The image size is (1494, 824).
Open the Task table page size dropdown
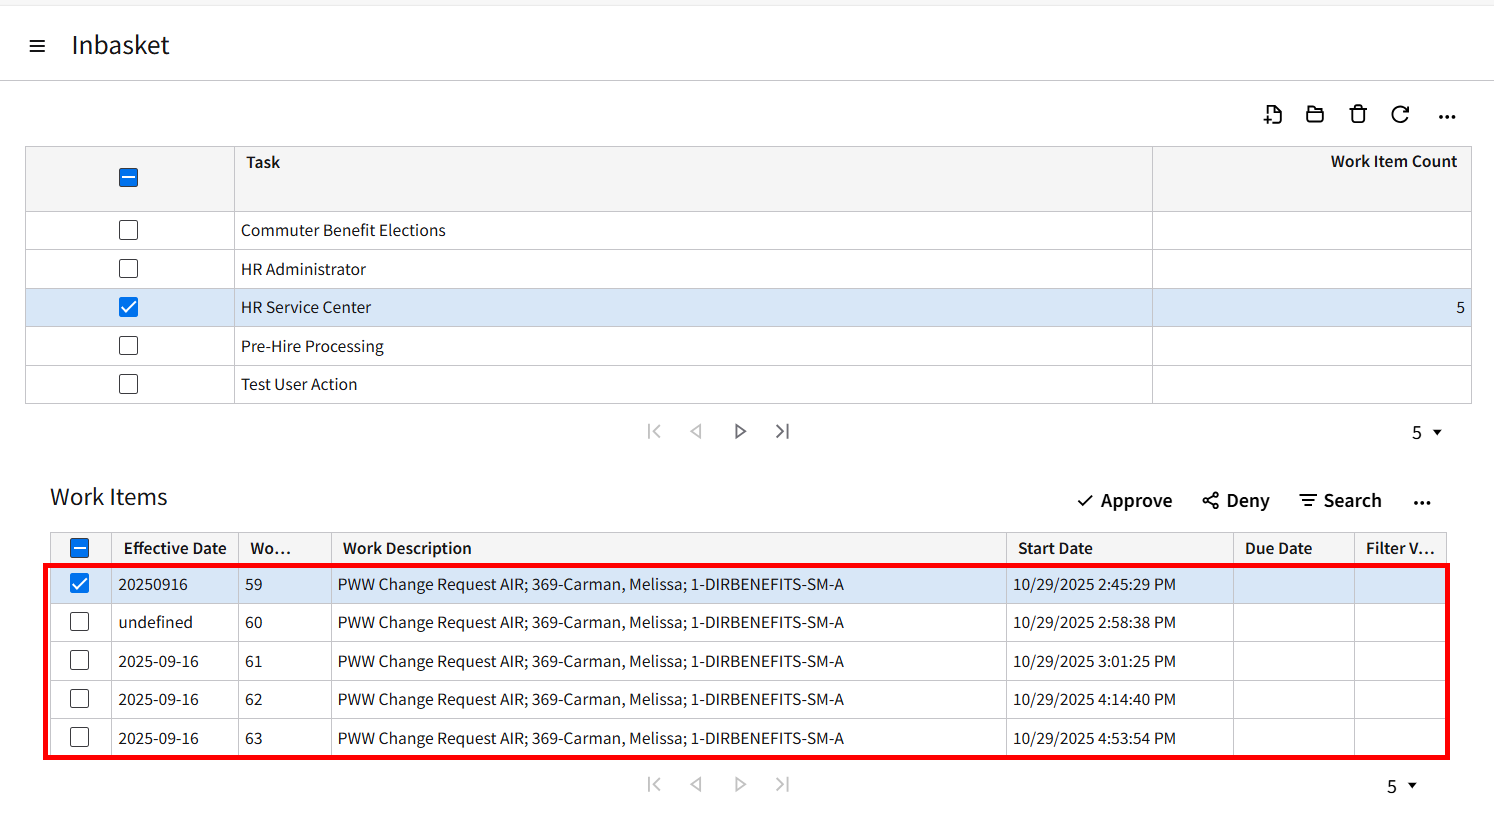pos(1427,432)
